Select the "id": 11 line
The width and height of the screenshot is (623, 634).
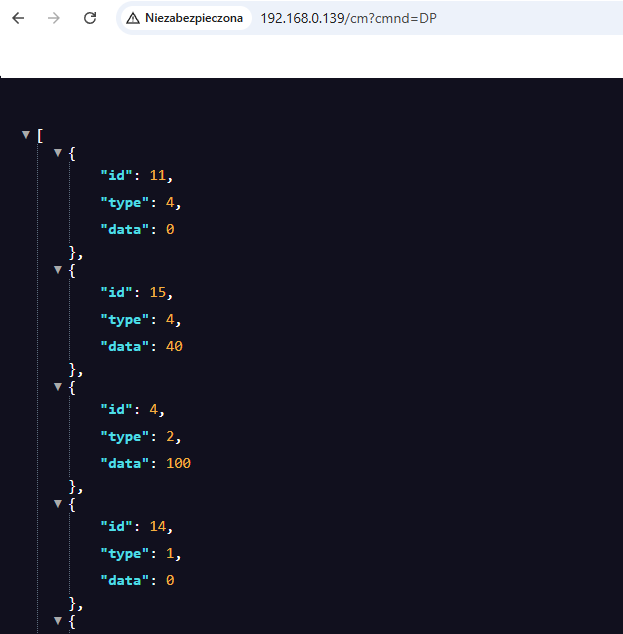(137, 175)
